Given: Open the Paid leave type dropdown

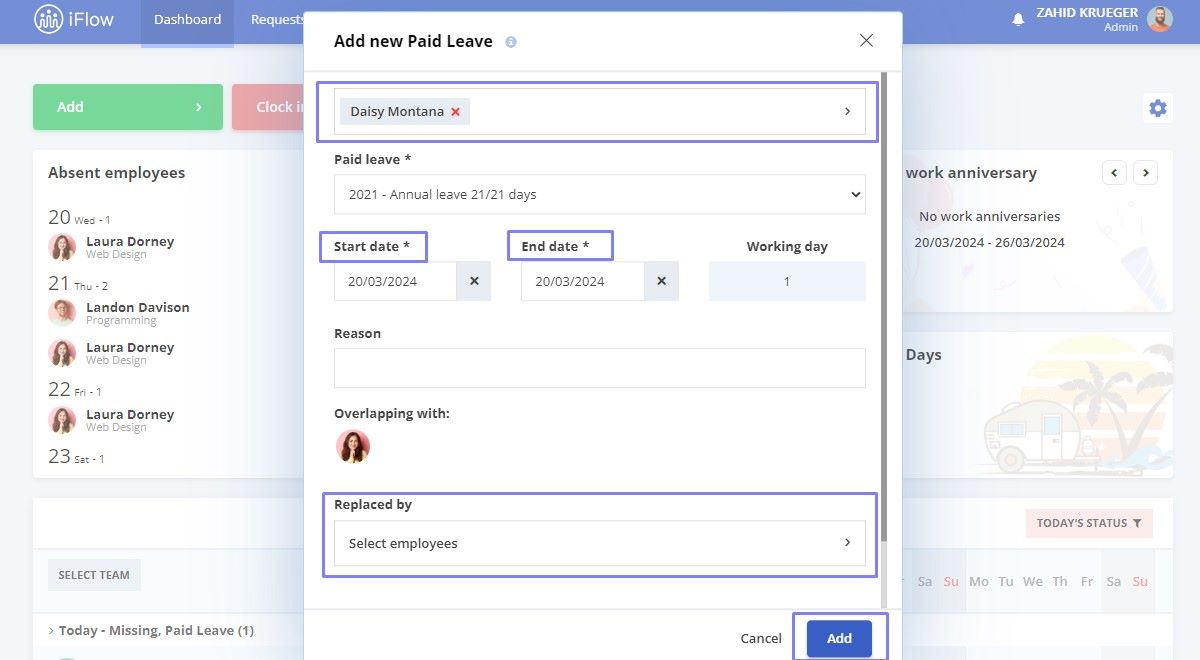Looking at the screenshot, I should coord(600,194).
